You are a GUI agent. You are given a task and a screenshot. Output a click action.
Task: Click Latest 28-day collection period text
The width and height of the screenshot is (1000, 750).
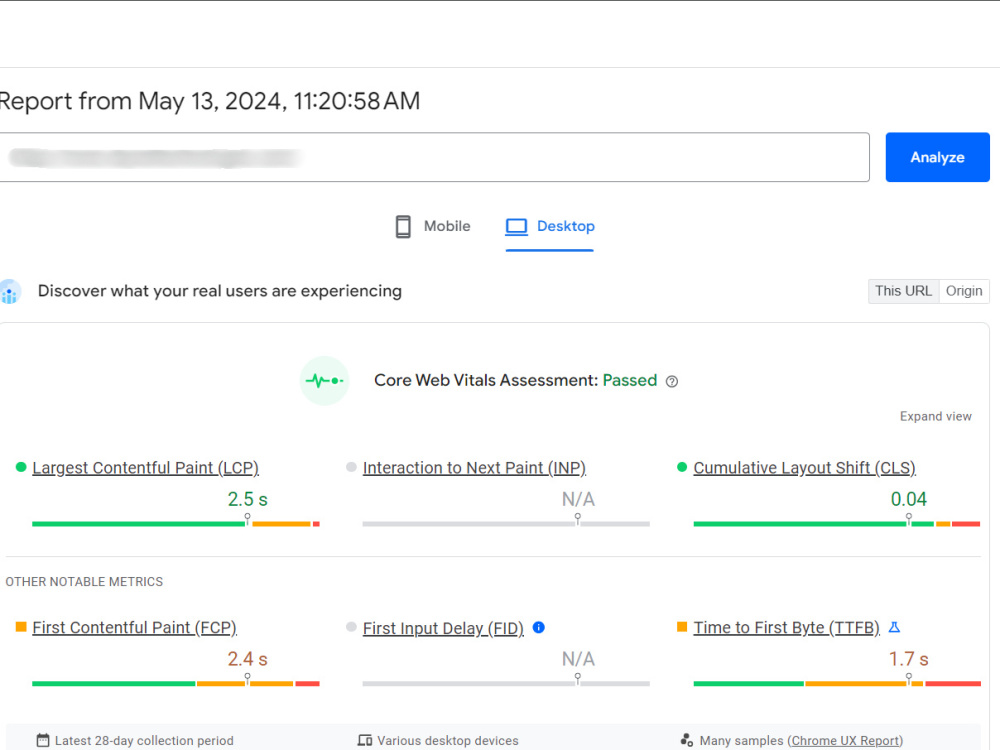(144, 740)
